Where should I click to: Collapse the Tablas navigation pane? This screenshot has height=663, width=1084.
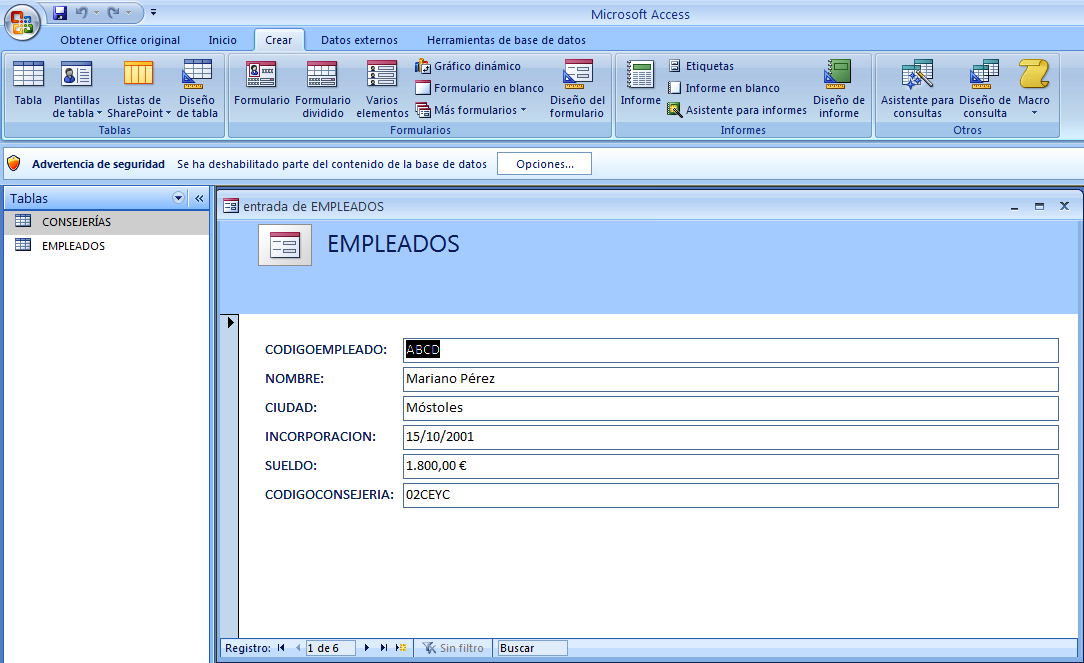199,198
